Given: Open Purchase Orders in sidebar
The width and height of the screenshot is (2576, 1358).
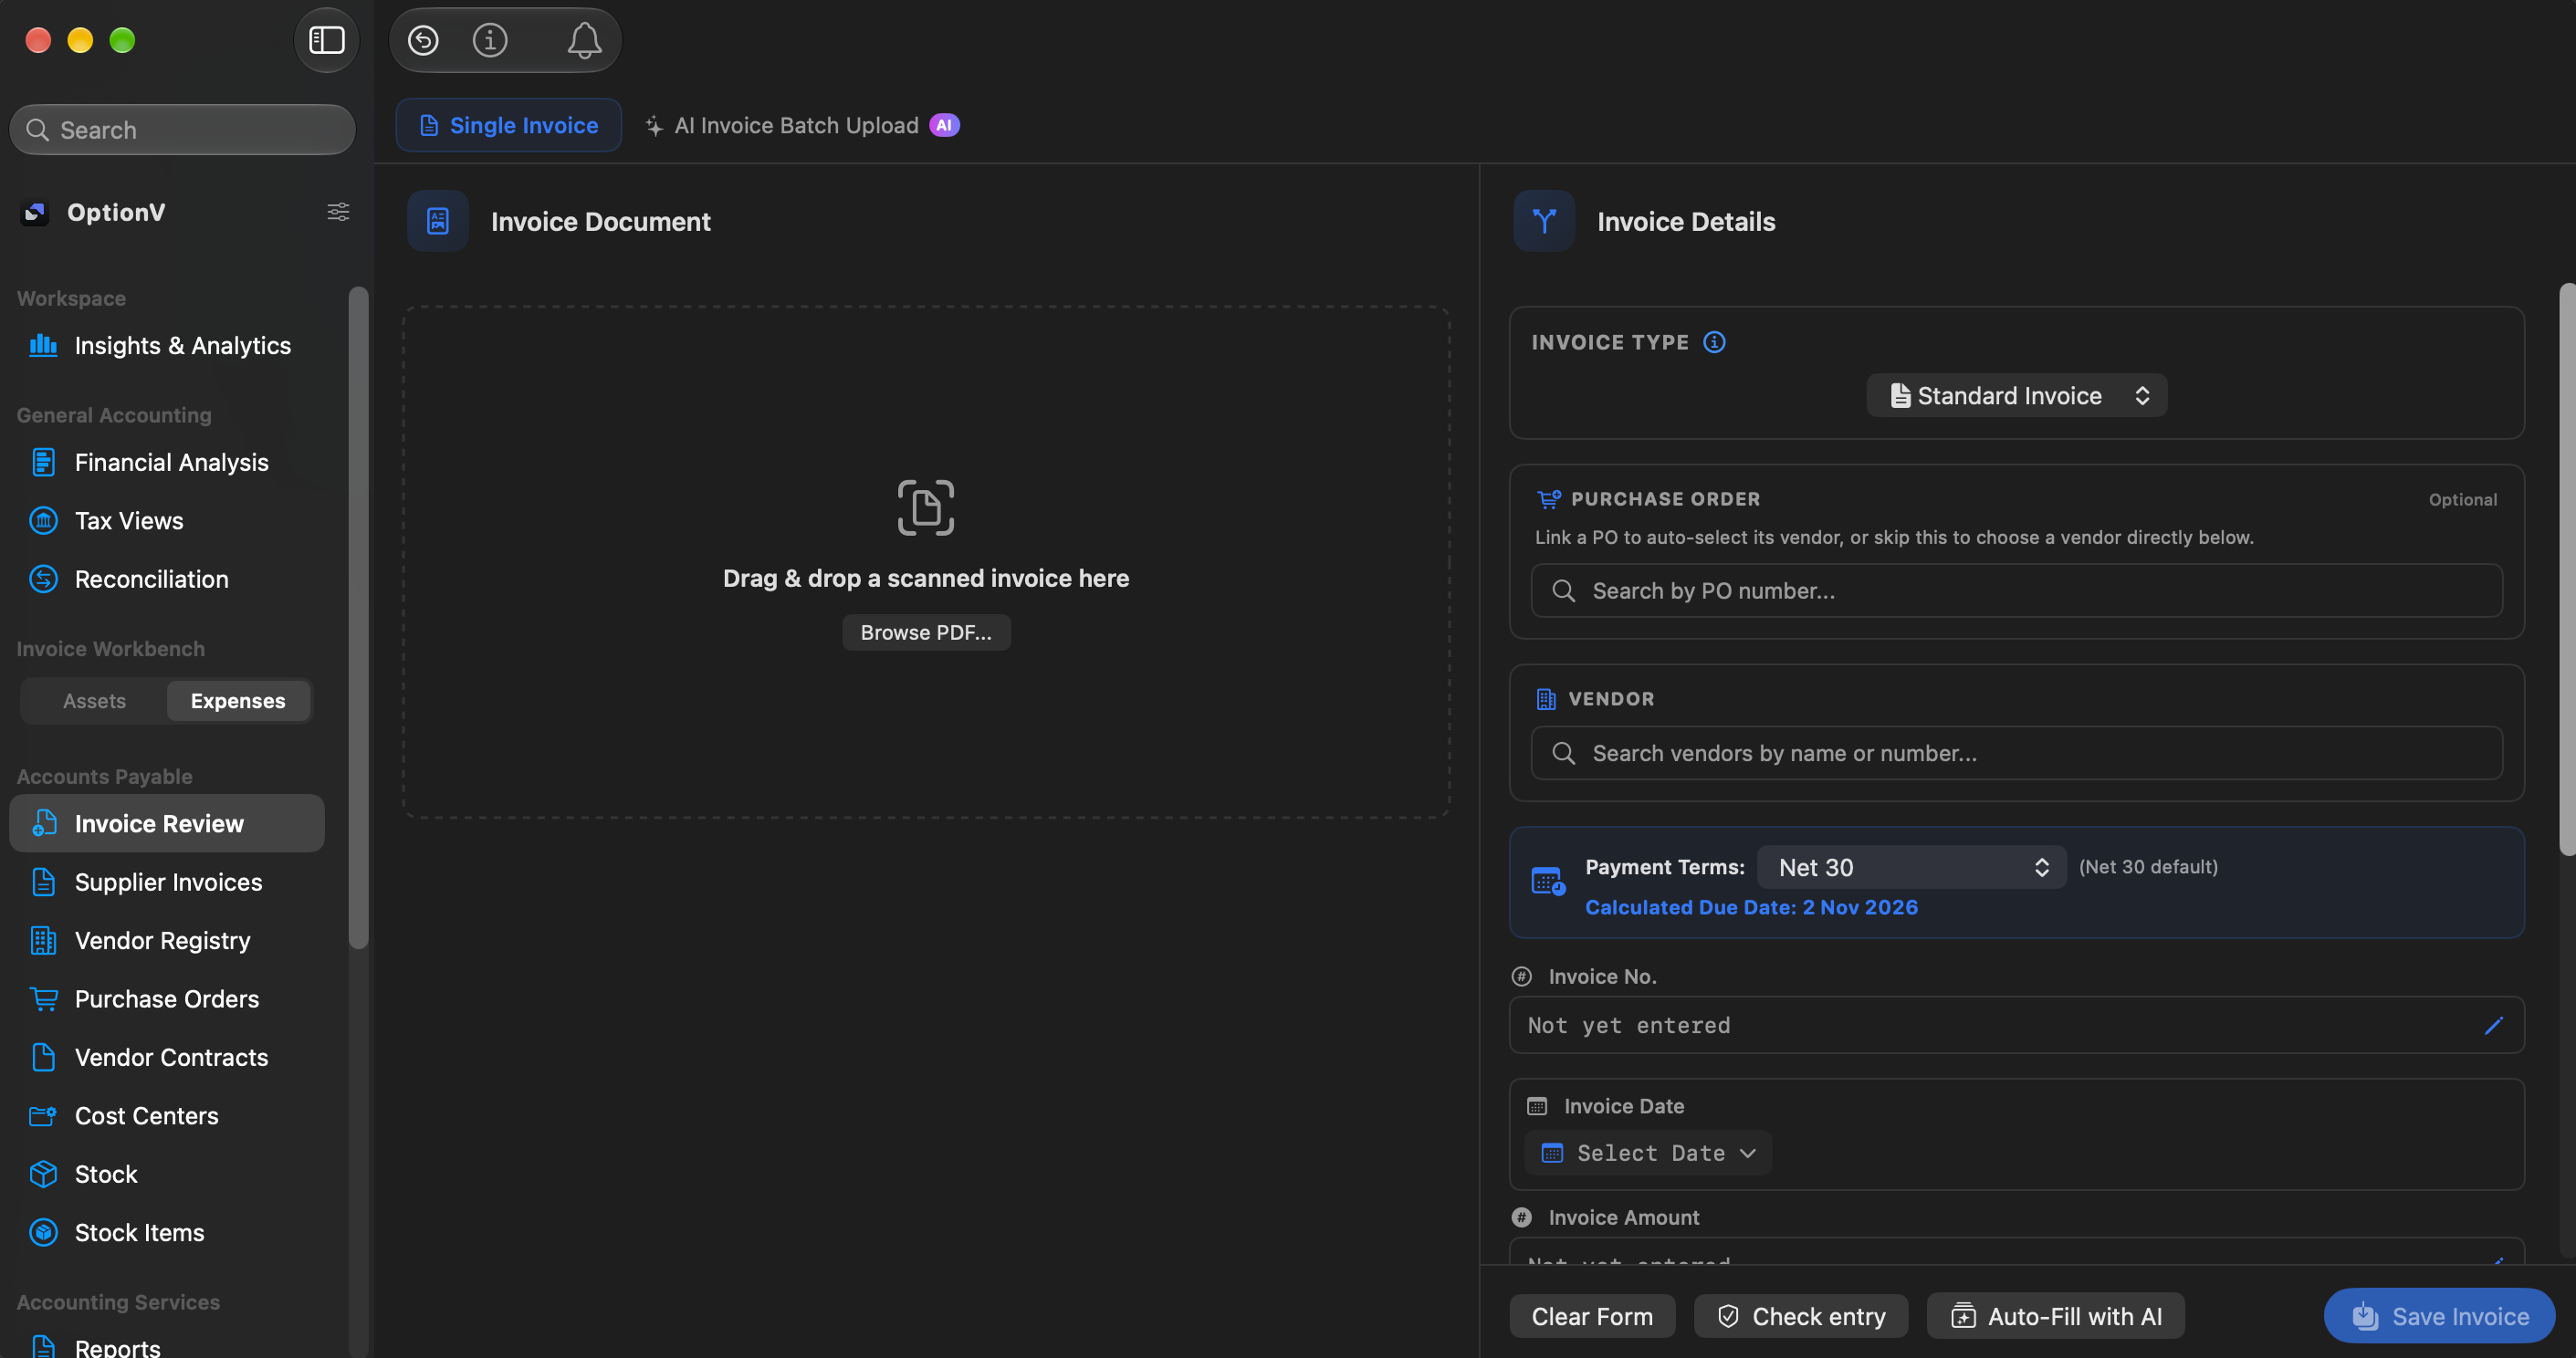Looking at the screenshot, I should click(167, 999).
